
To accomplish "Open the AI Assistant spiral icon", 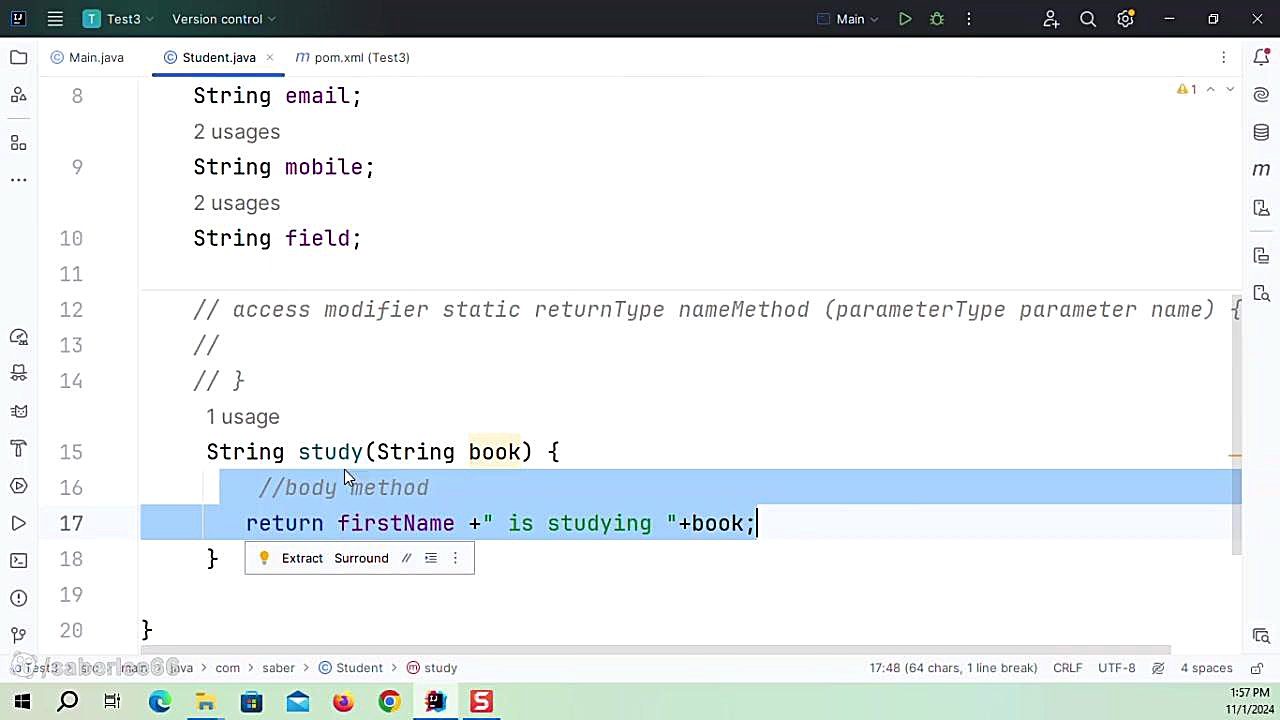I will 1261,95.
